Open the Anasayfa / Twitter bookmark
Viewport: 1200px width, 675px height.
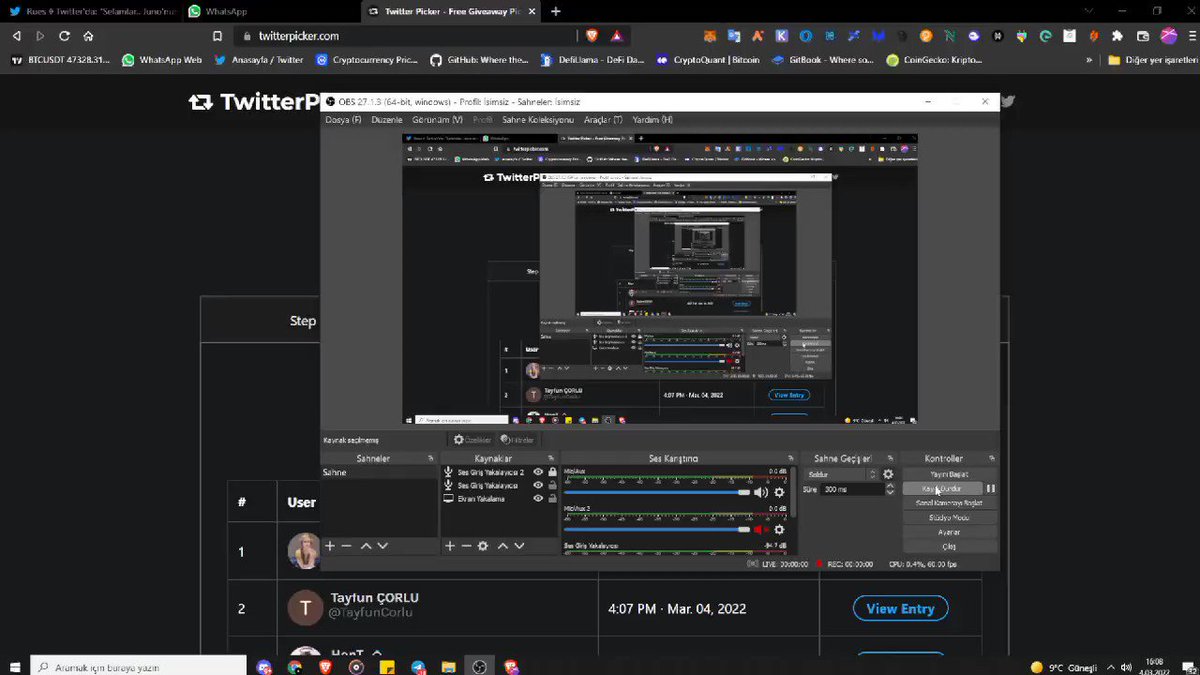coord(258,60)
